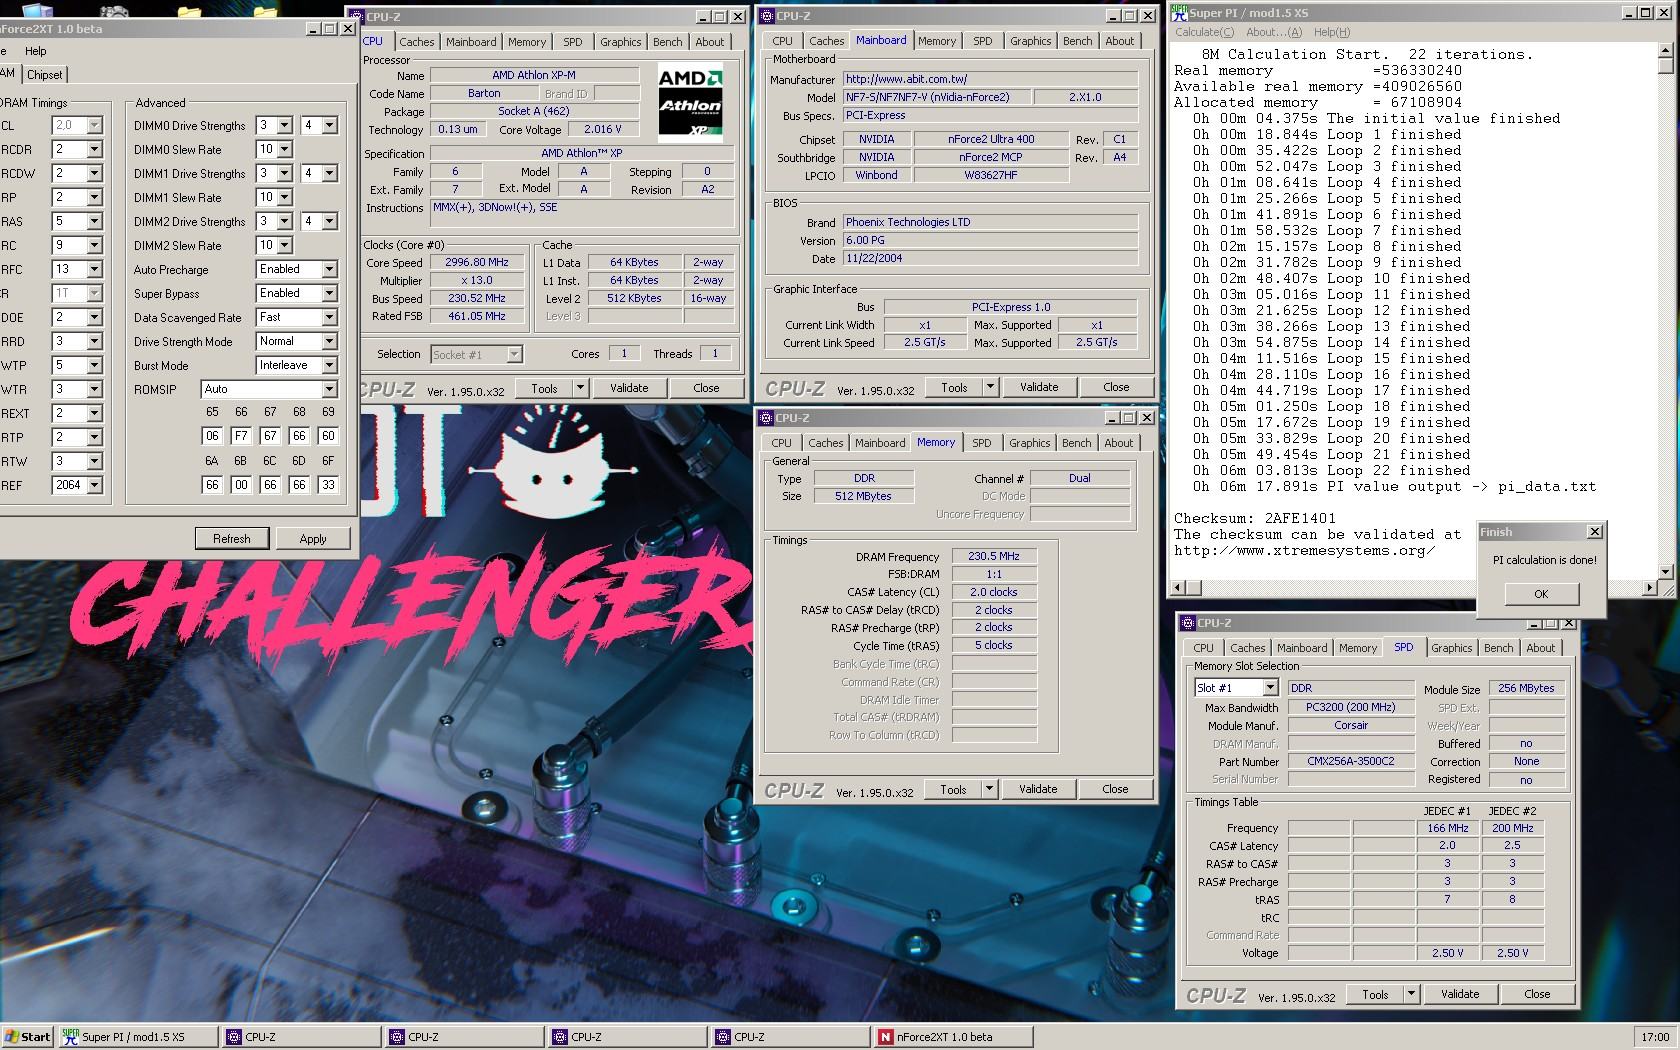The width and height of the screenshot is (1680, 1050).
Task: Click the CPU-Z CPU window title icon
Action: coord(356,17)
